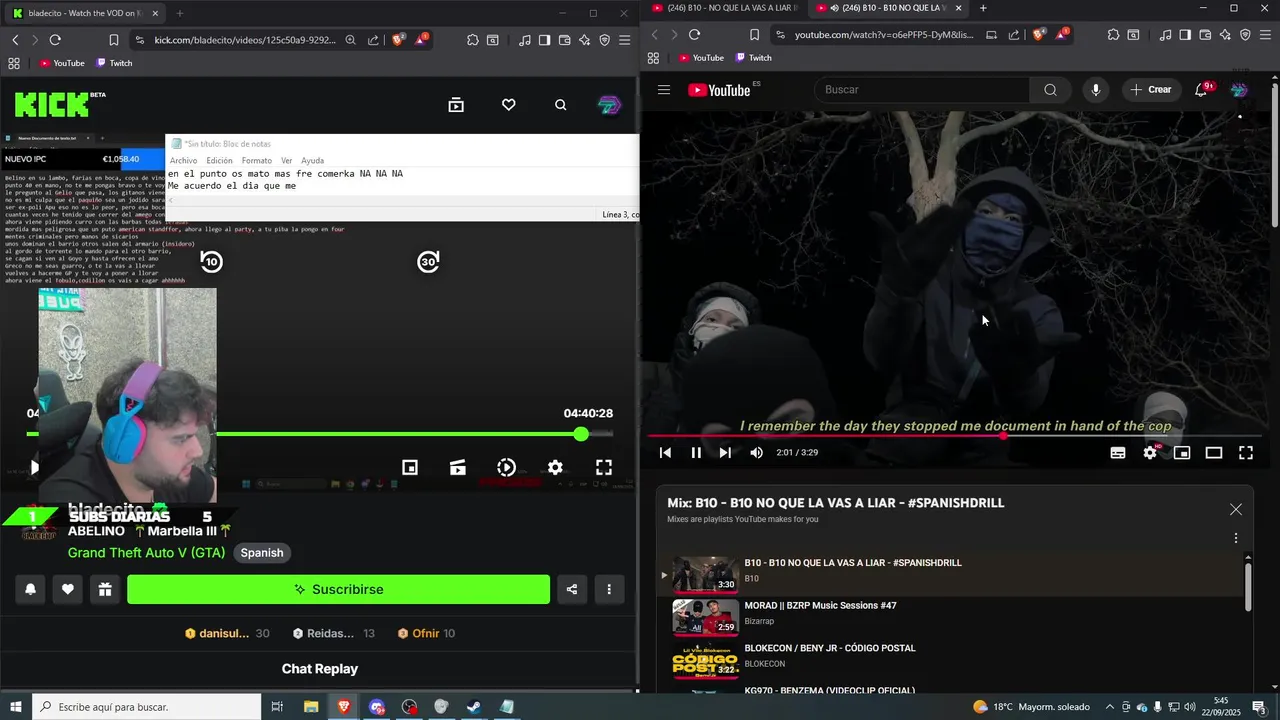Image resolution: width=1280 pixels, height=720 pixels.
Task: Open Kick profile avatar menu
Action: click(x=609, y=105)
